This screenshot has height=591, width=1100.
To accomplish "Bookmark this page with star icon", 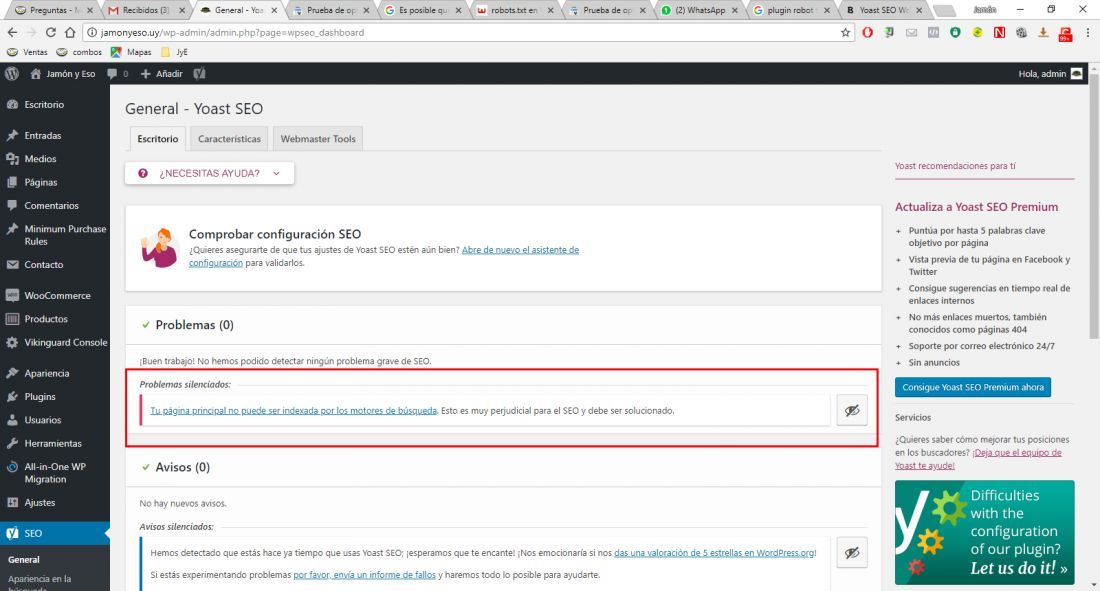I will (845, 32).
